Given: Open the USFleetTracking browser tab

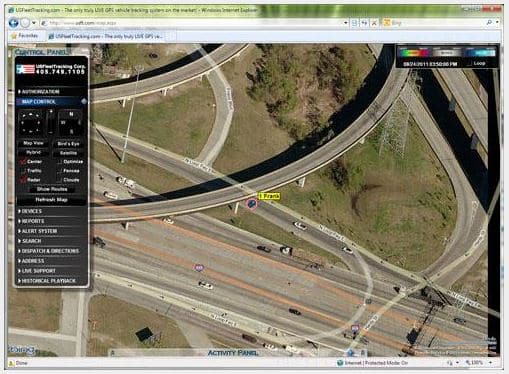Looking at the screenshot, I should click(x=106, y=36).
